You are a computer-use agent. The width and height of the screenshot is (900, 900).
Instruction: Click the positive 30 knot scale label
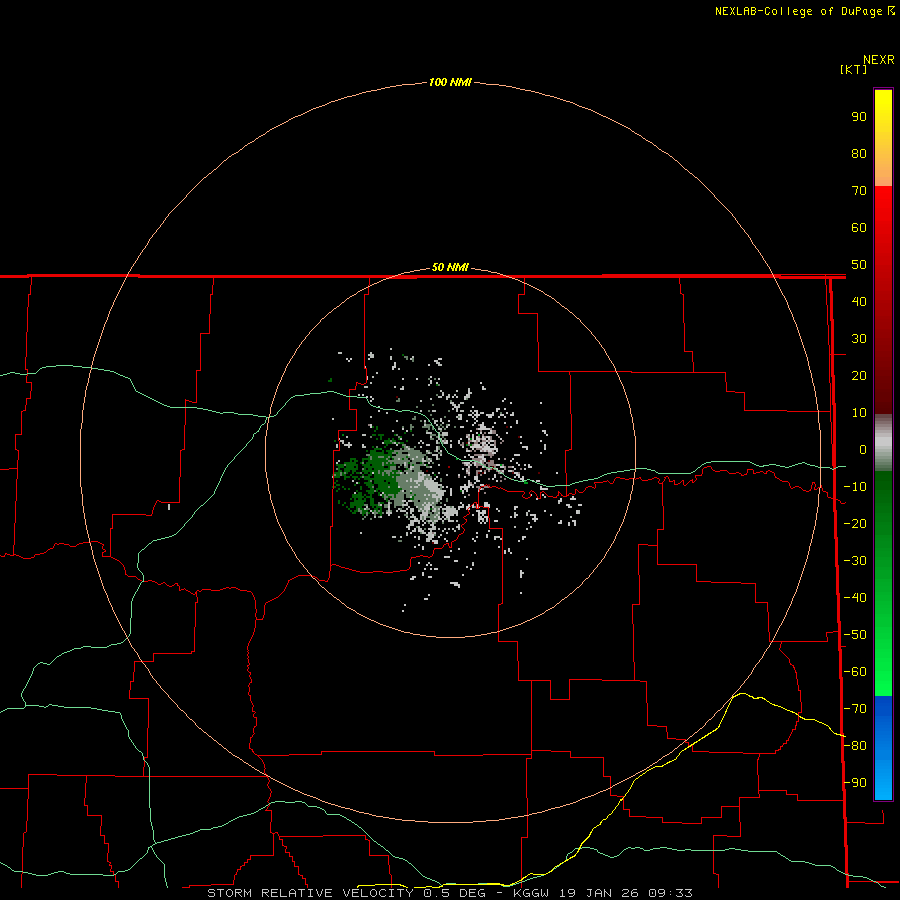tap(859, 339)
